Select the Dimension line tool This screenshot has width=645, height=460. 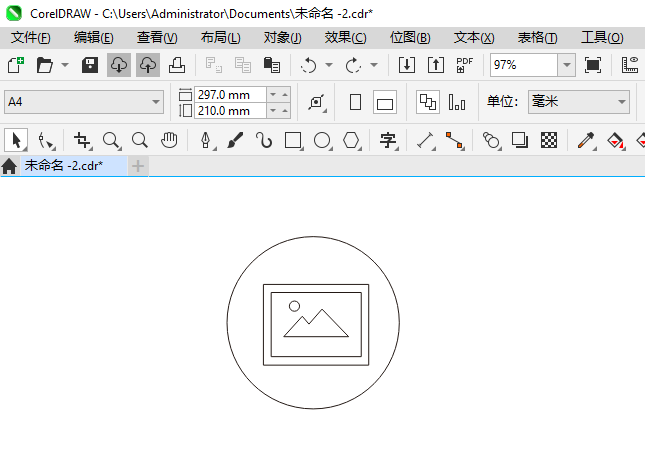click(x=426, y=141)
